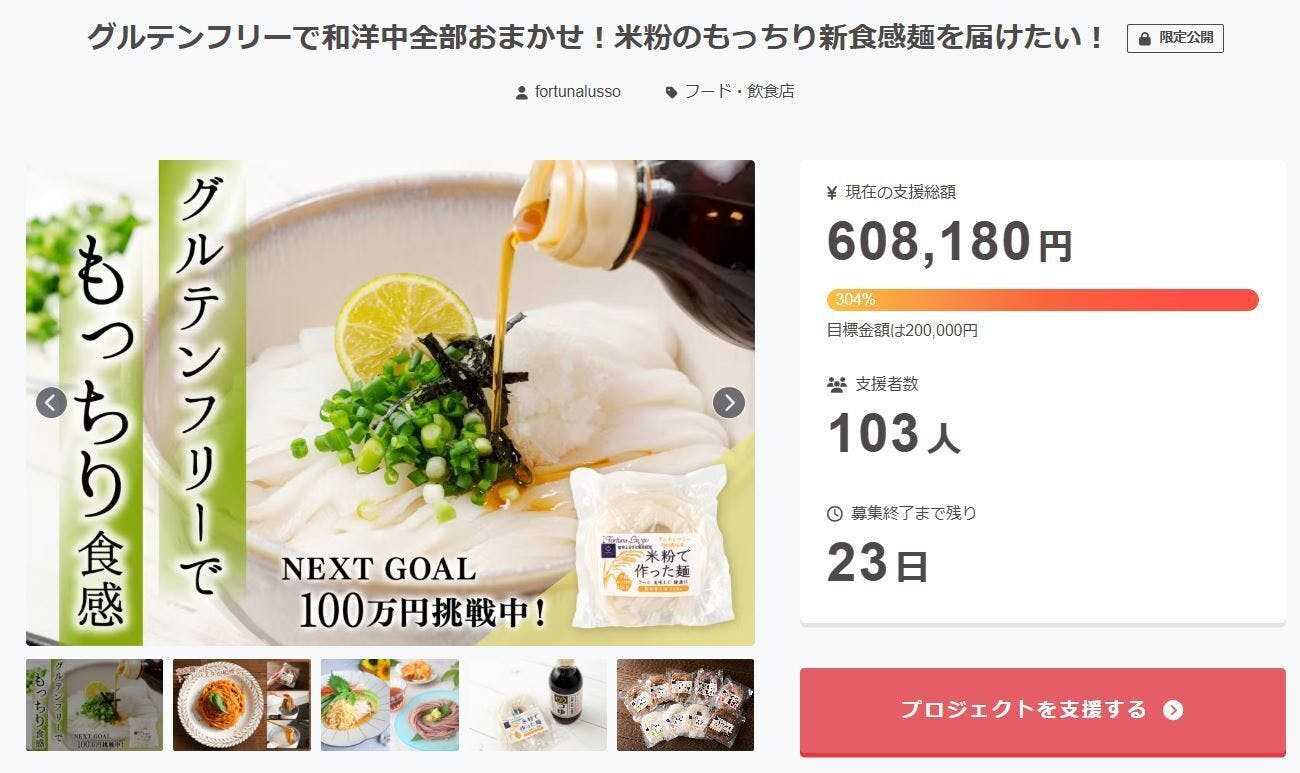Select the last thumbnail with packaged noodles

[686, 705]
